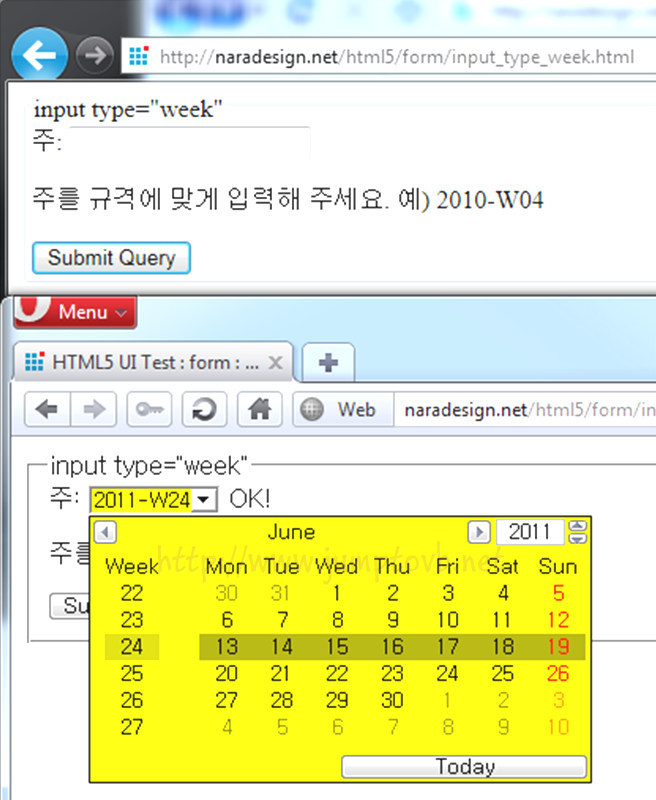Screen dimensions: 656x800
Task: Click Opera password wand key icon
Action: tap(149, 409)
